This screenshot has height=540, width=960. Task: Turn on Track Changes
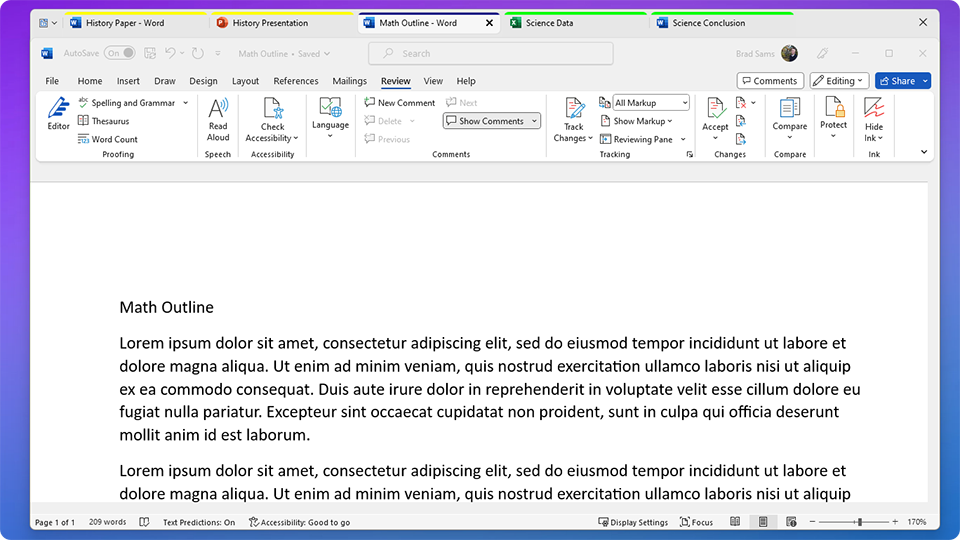click(x=573, y=119)
